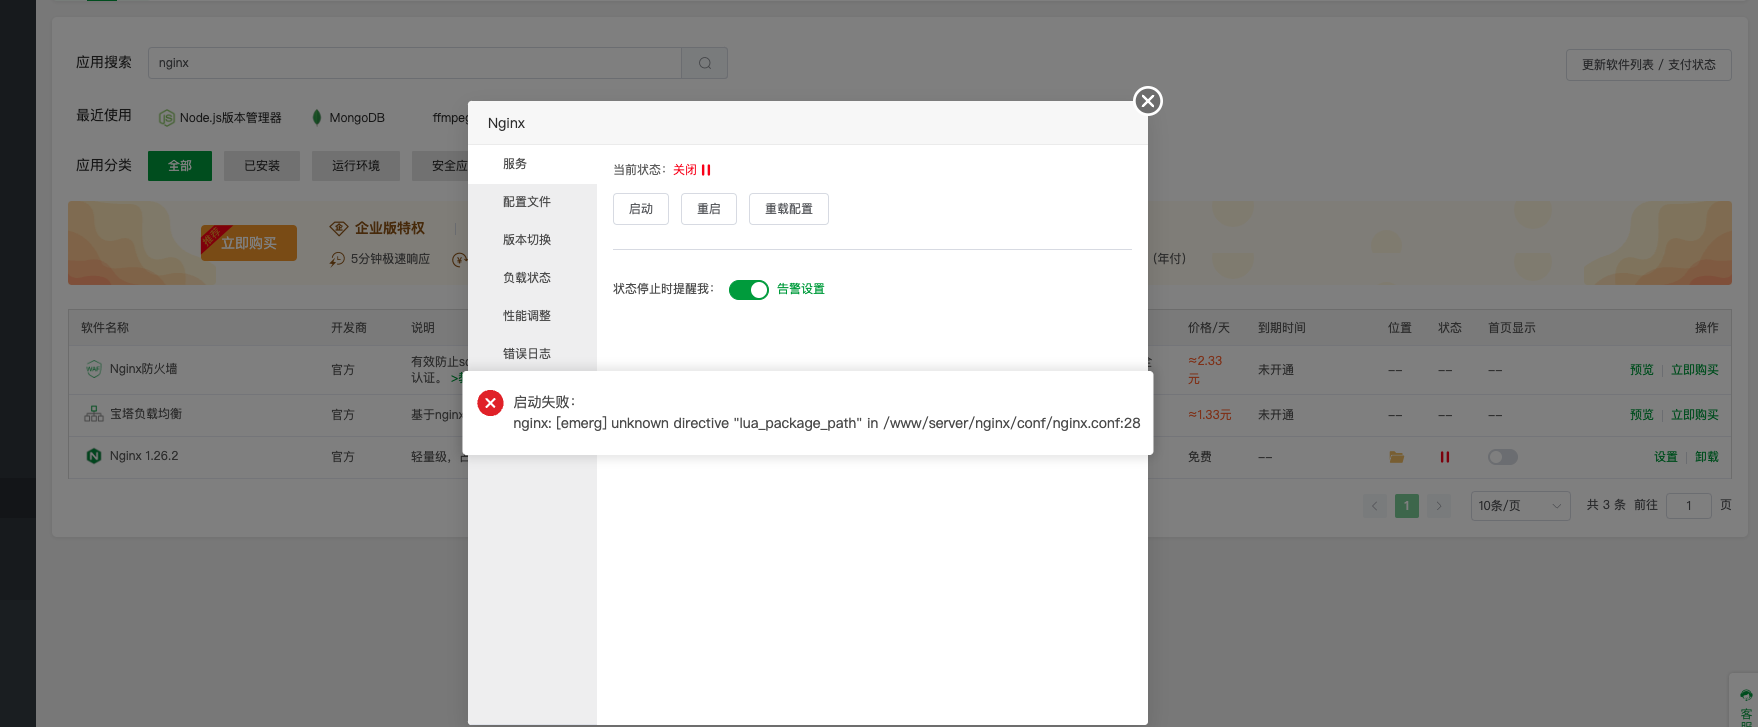Click 更新软件列表 / 支付状态 button
The image size is (1758, 727).
[1649, 65]
